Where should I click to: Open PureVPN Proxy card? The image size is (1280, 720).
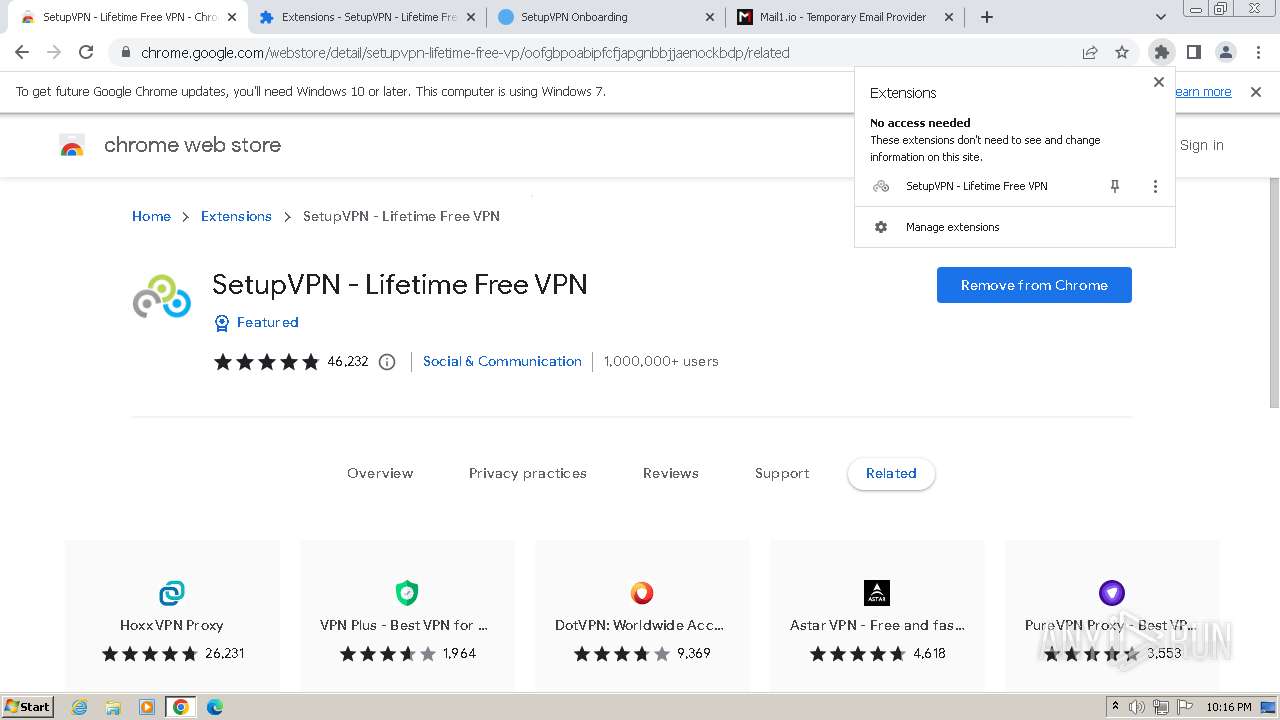(x=1112, y=615)
